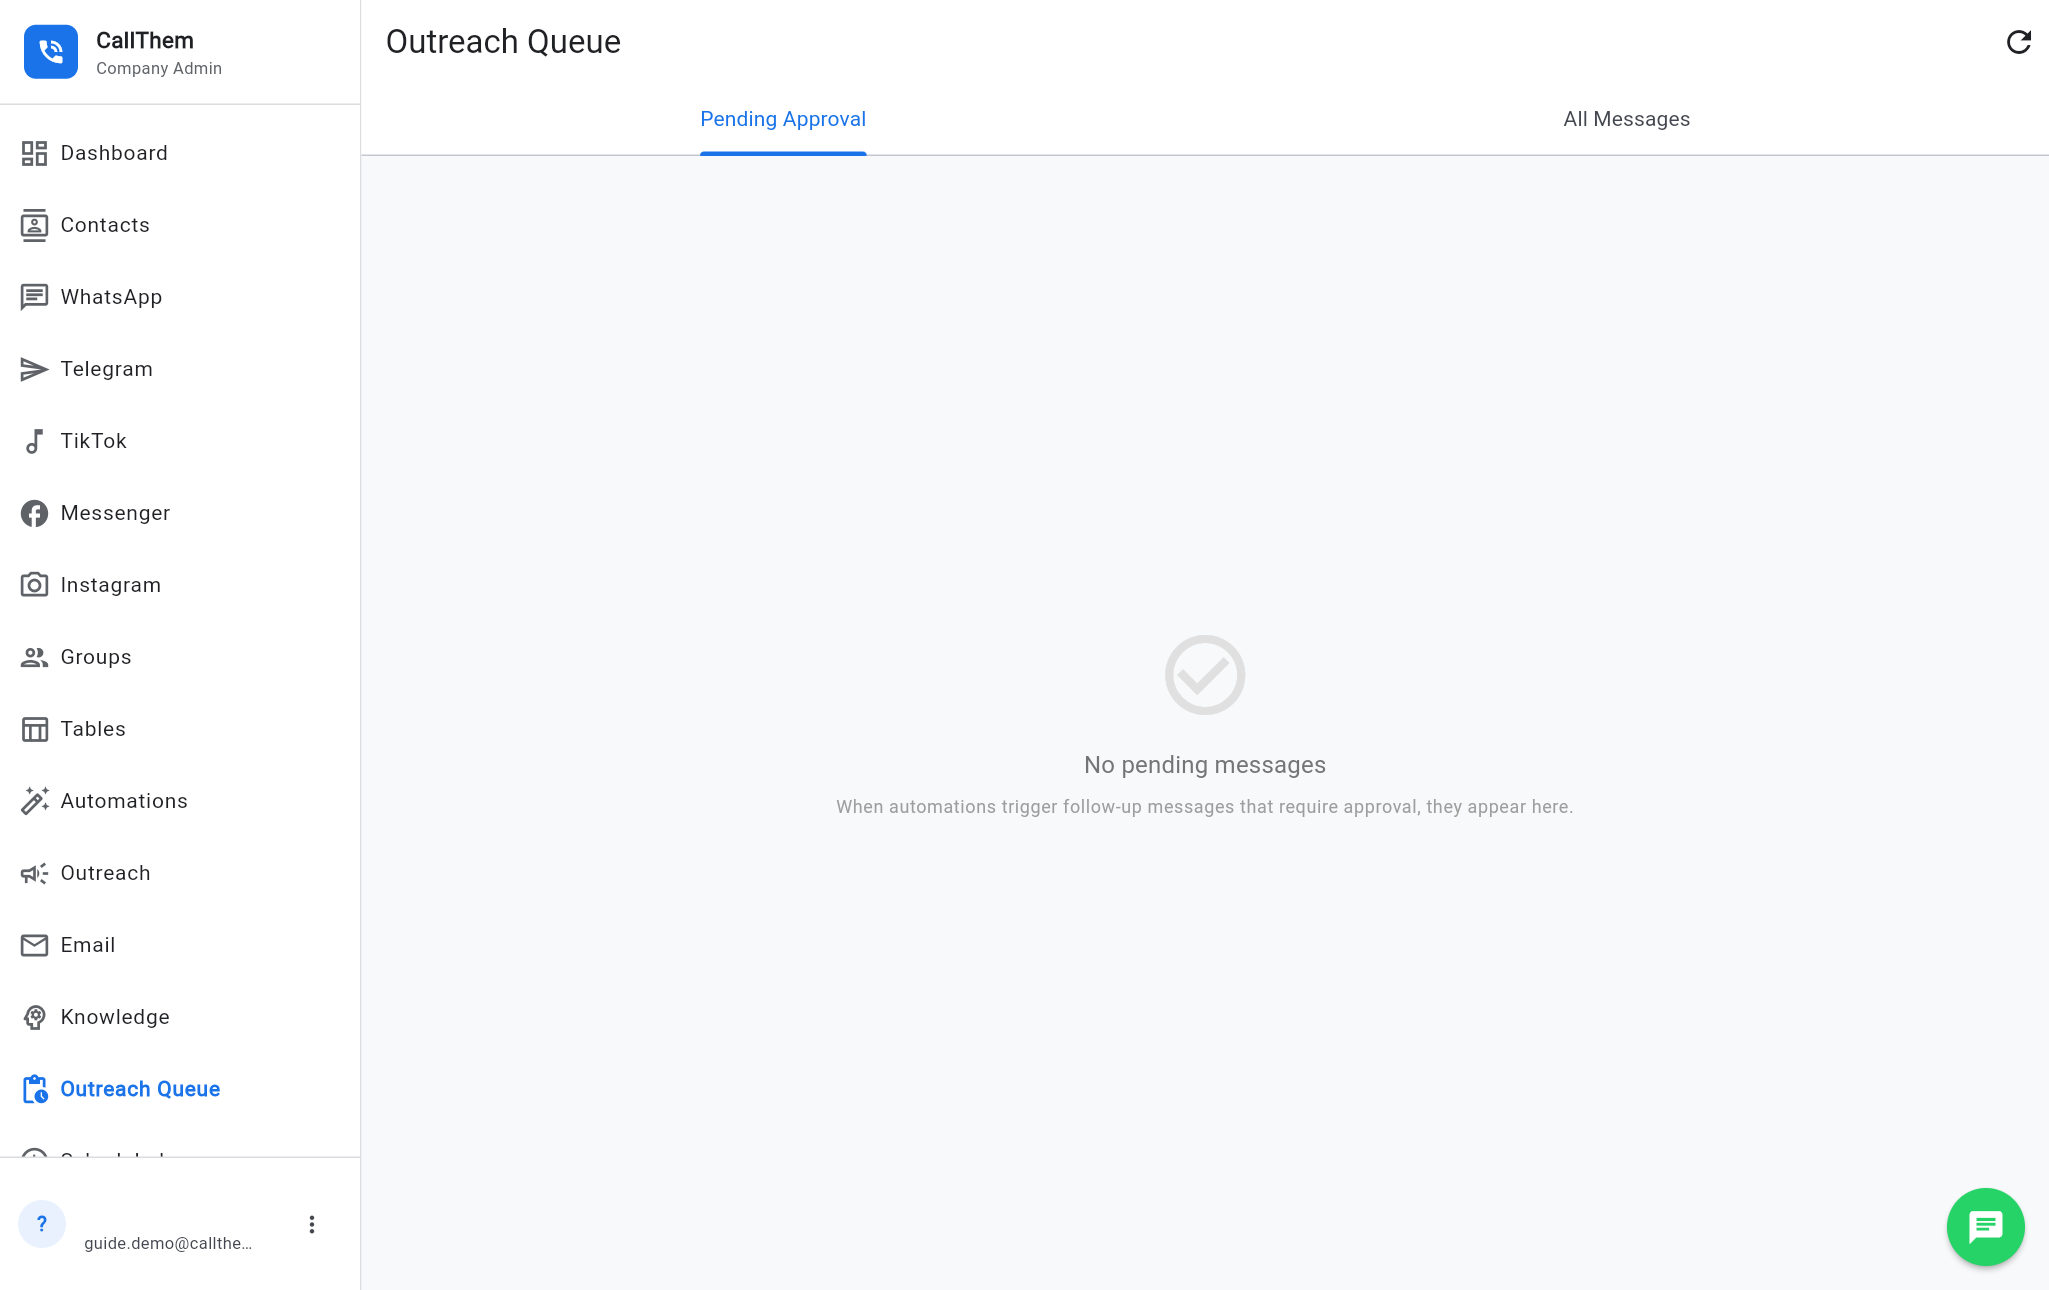
Task: Click the Email envelope icon
Action: (x=34, y=945)
